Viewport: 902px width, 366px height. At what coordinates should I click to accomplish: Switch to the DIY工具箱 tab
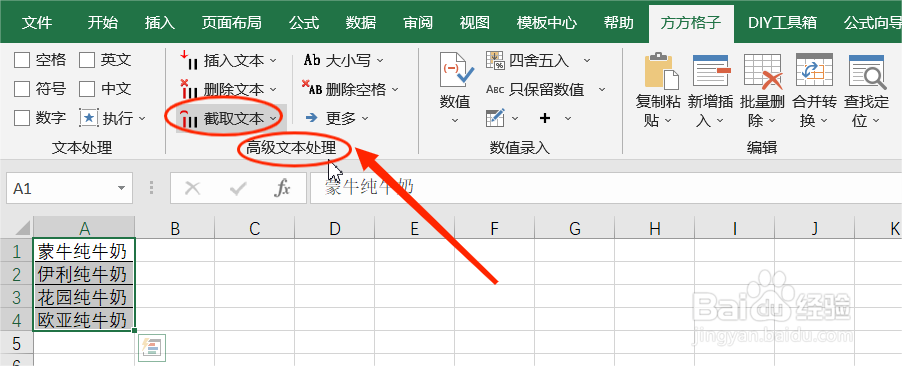782,22
